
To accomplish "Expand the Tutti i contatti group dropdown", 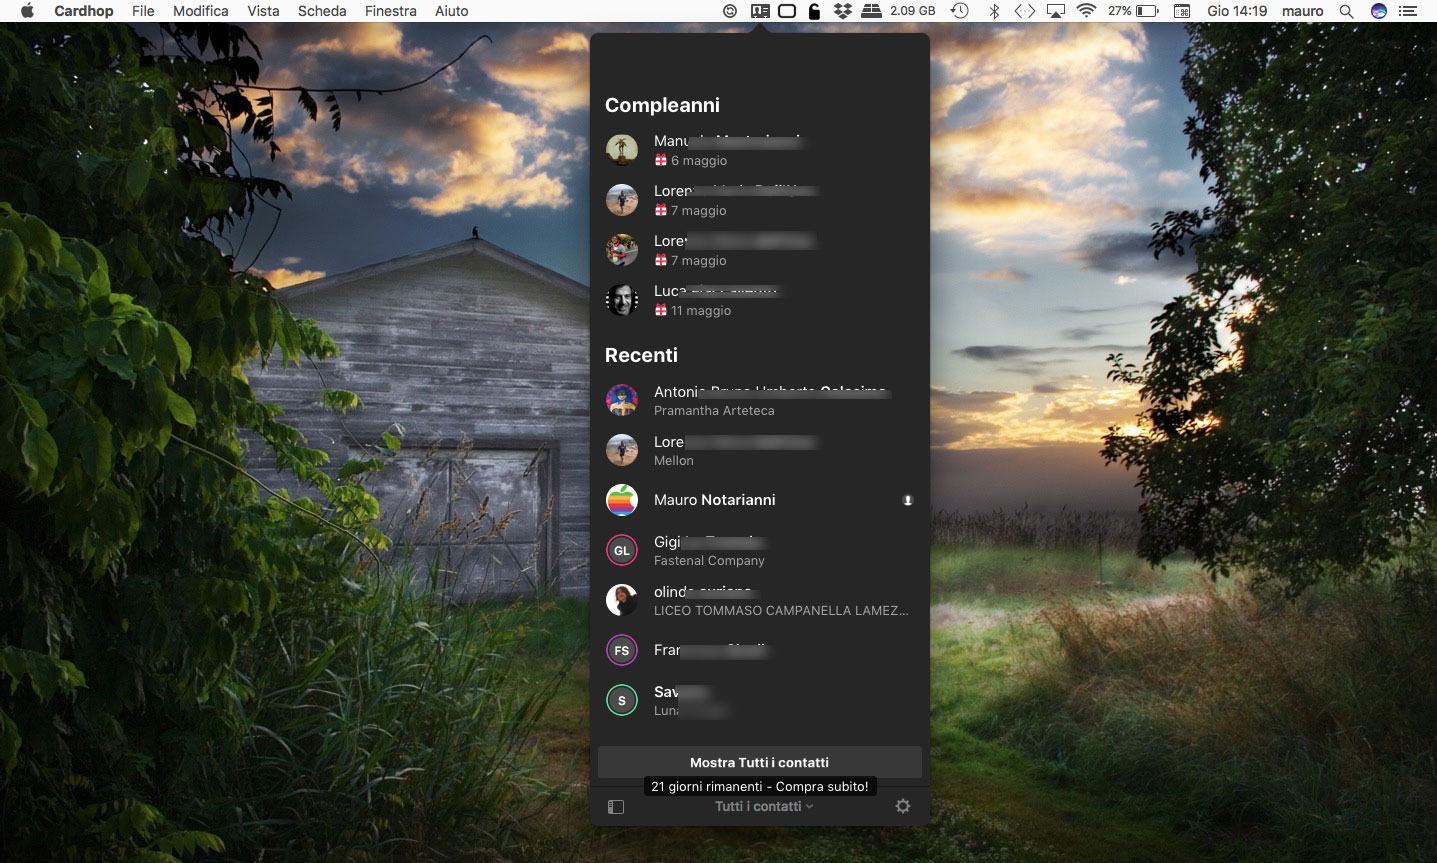I will (x=764, y=806).
